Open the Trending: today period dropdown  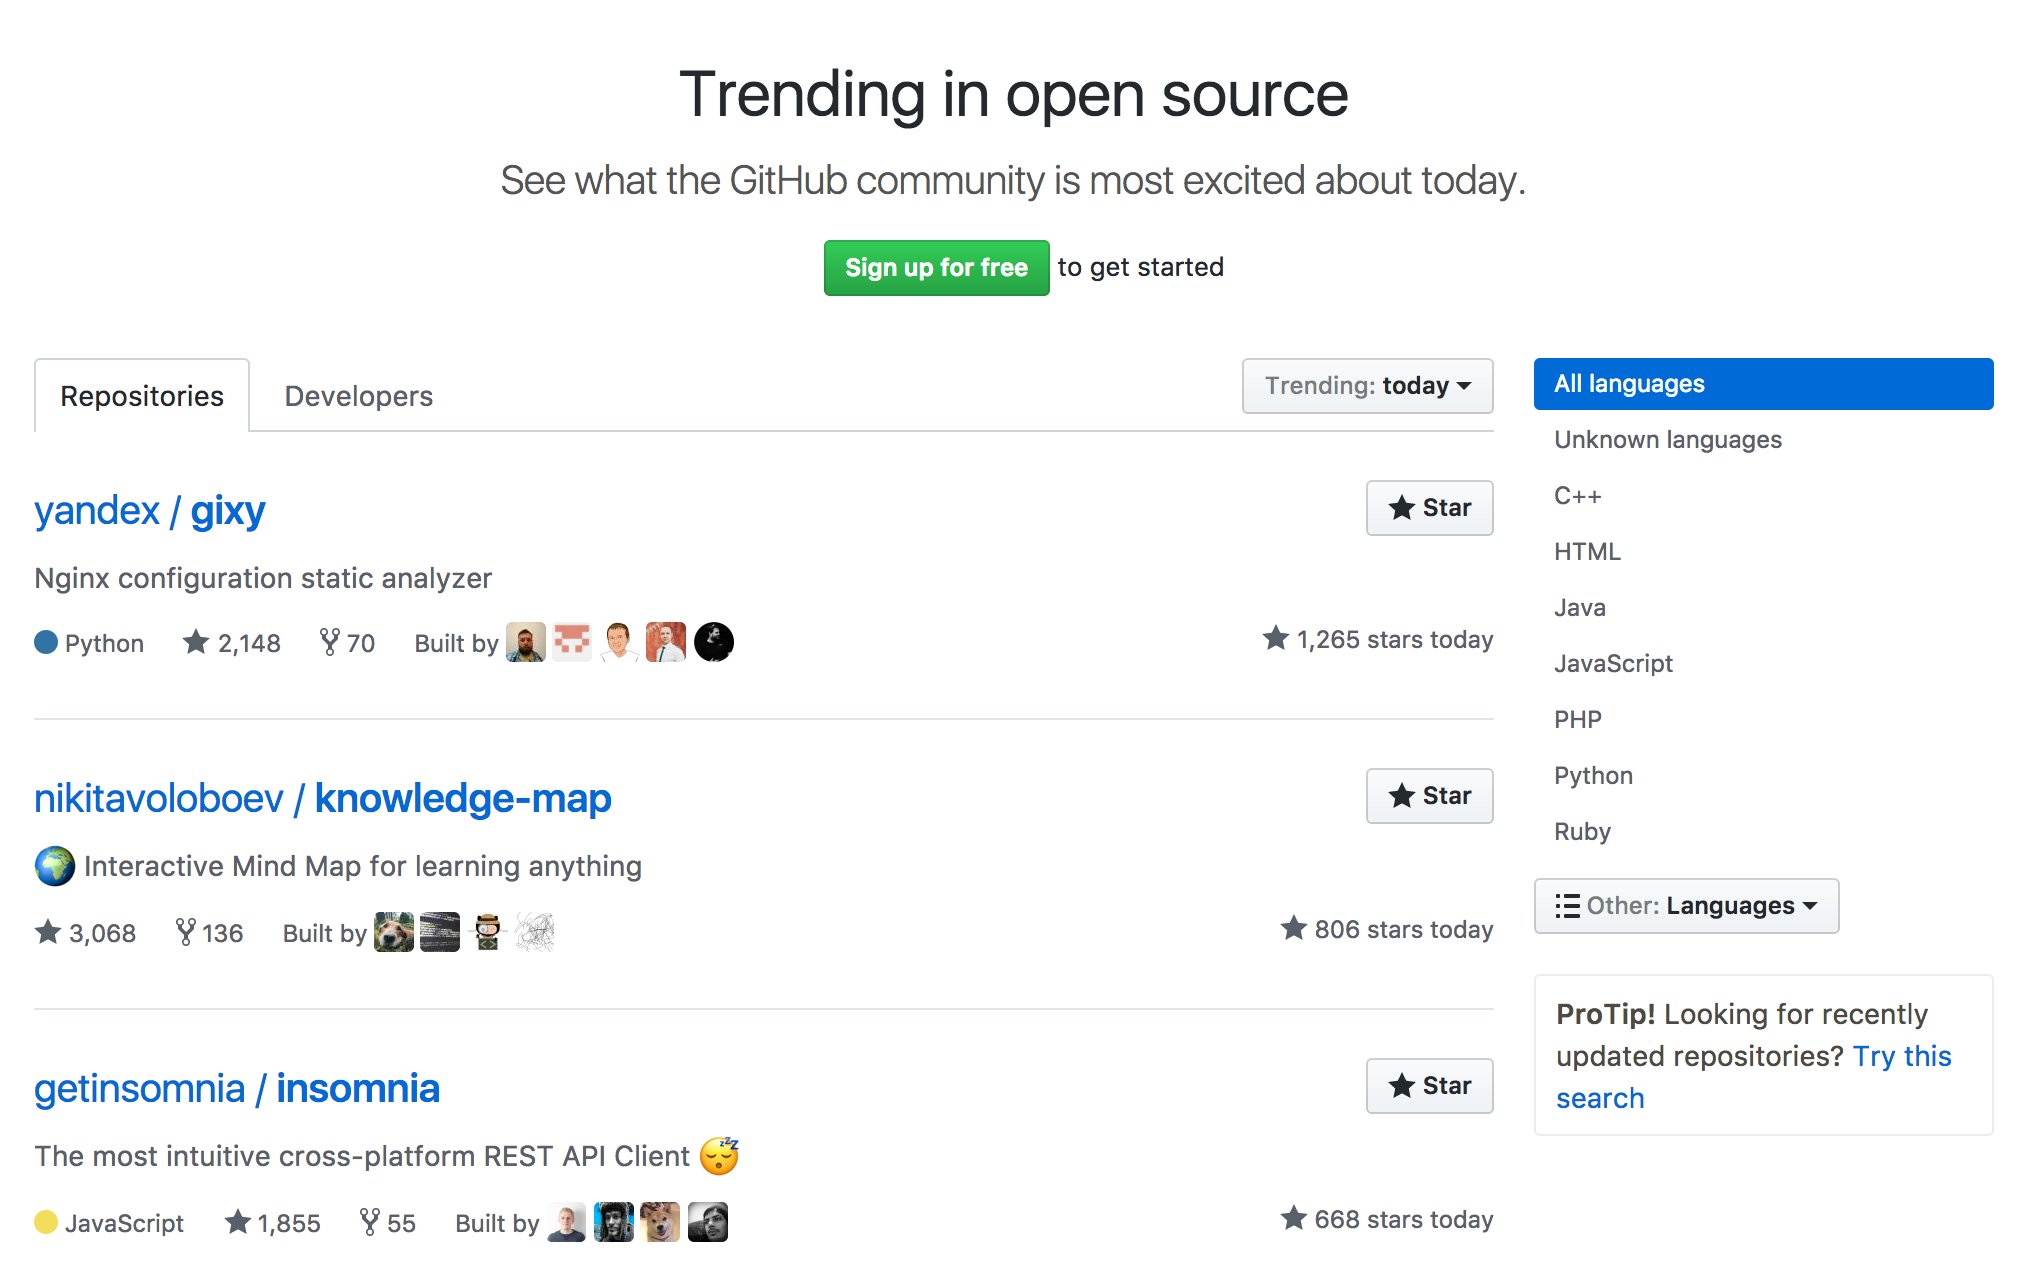pyautogui.click(x=1367, y=386)
